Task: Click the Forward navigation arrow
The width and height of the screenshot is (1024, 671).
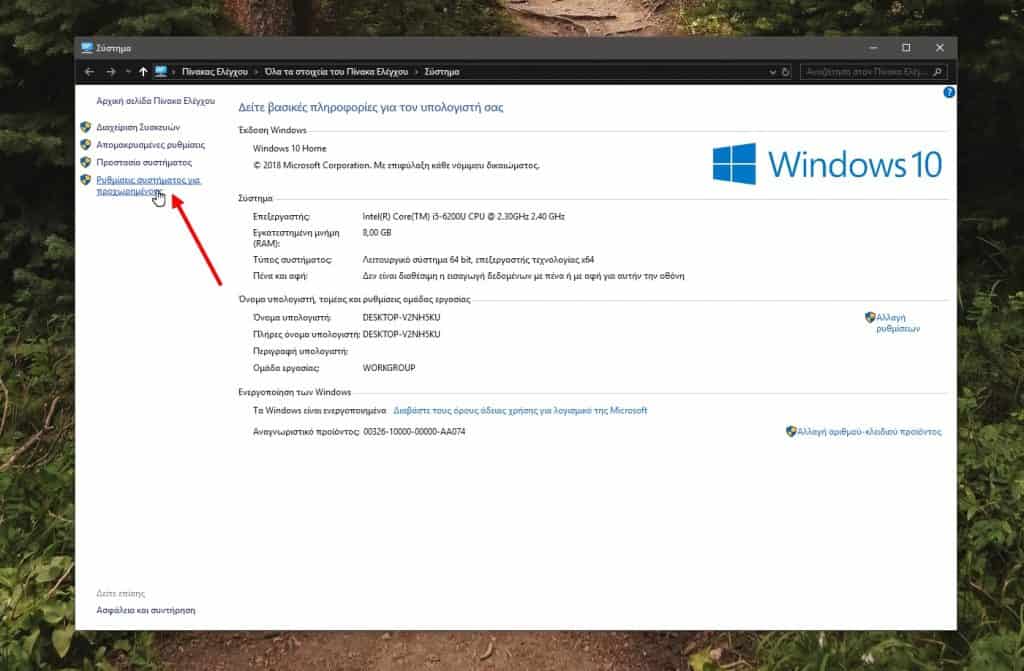Action: point(111,72)
